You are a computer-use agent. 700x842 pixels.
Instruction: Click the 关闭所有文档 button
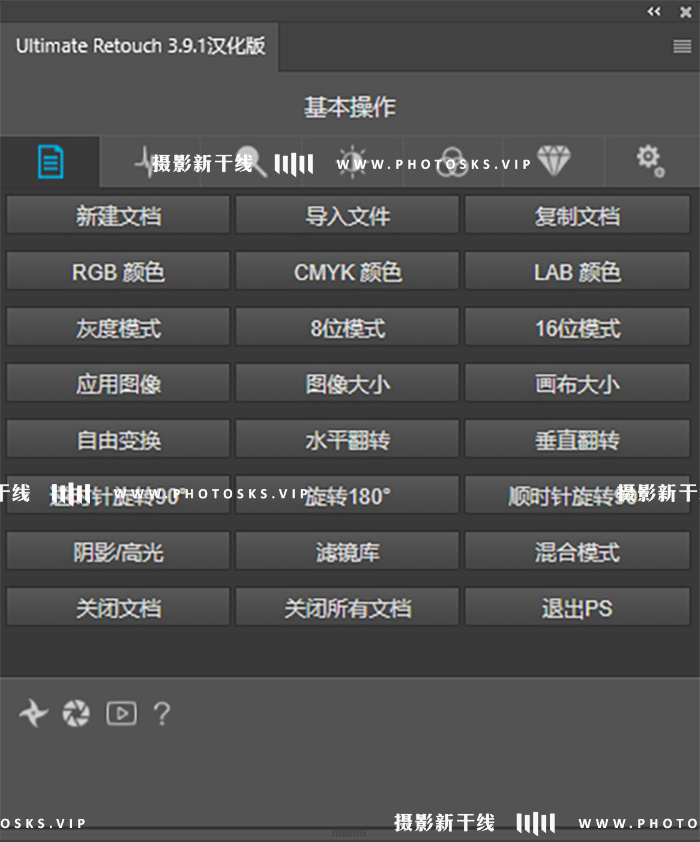(347, 607)
